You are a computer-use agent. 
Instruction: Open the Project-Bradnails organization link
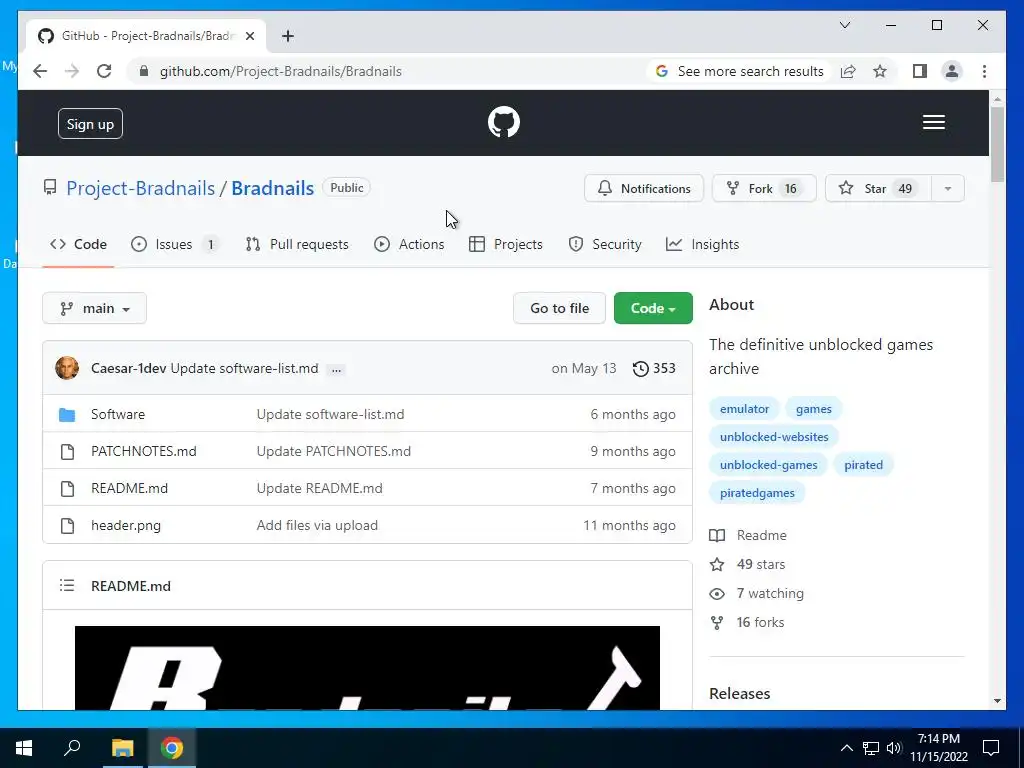[x=140, y=188]
